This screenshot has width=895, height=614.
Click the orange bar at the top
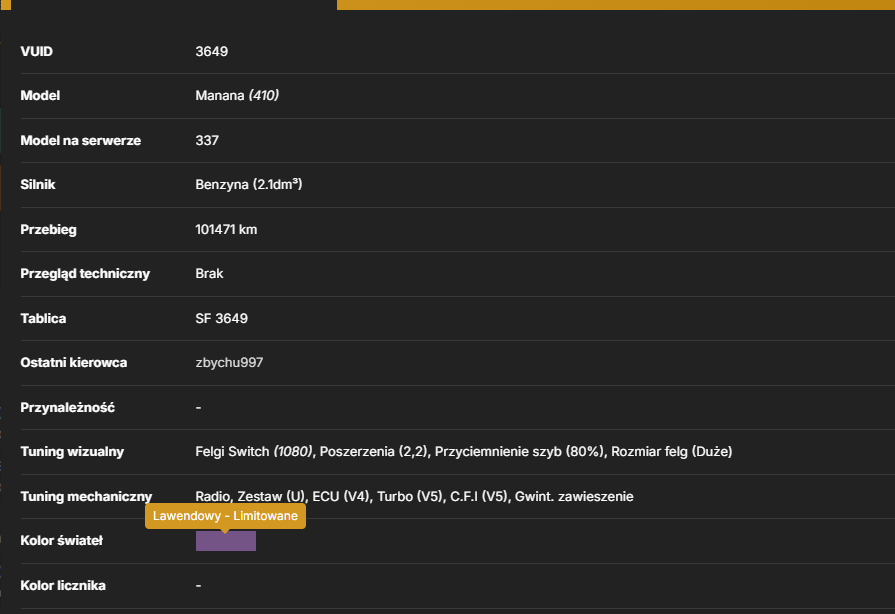pyautogui.click(x=616, y=5)
